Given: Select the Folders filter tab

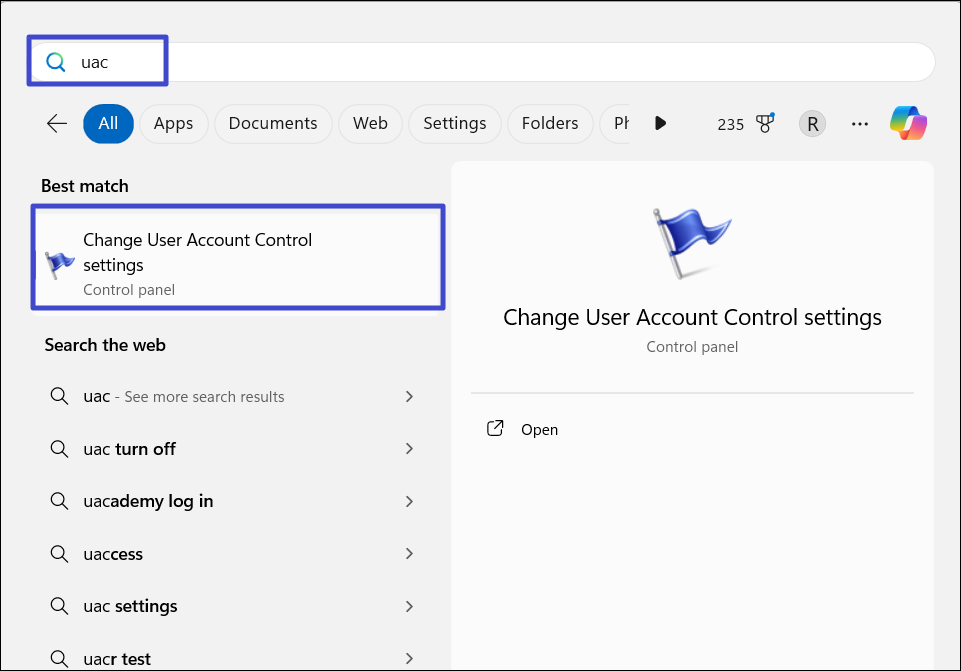Looking at the screenshot, I should (x=550, y=123).
